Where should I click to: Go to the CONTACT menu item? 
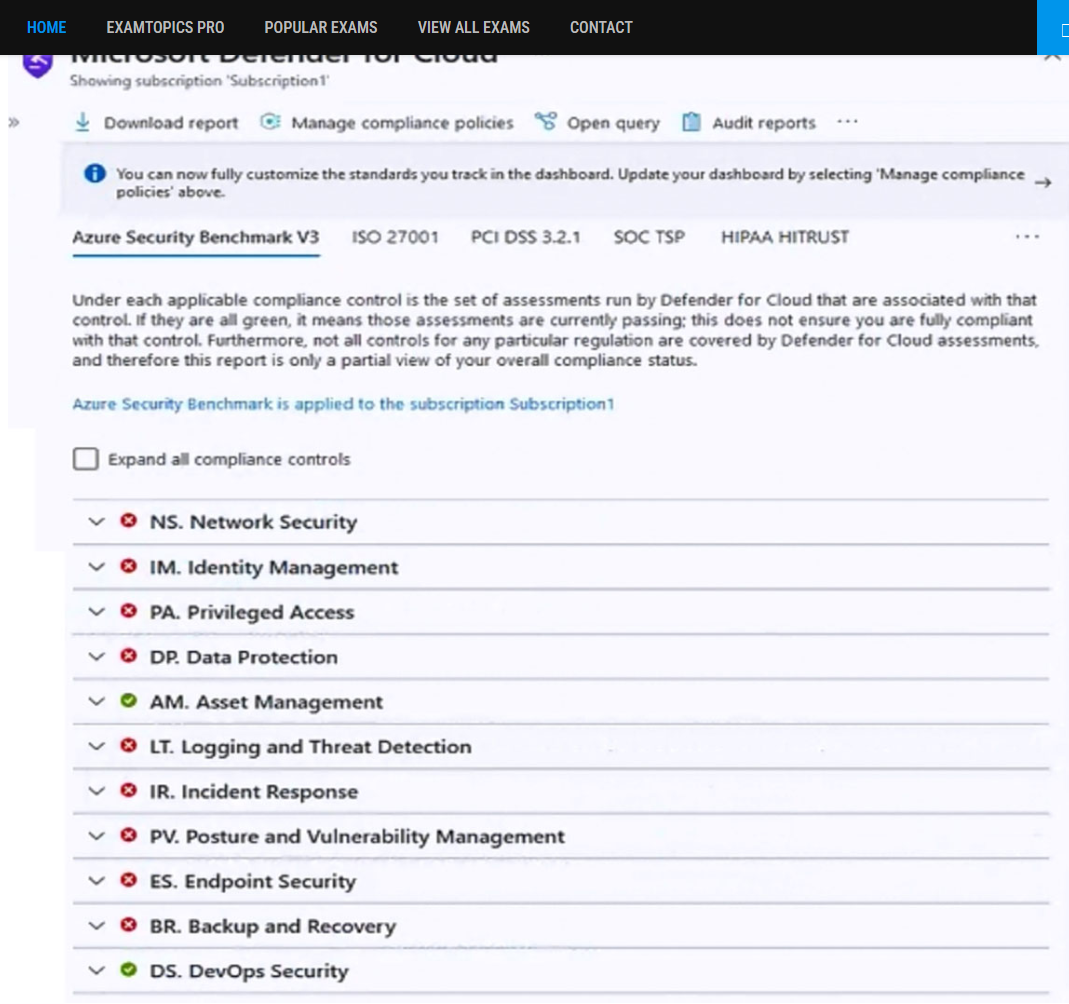(x=601, y=27)
